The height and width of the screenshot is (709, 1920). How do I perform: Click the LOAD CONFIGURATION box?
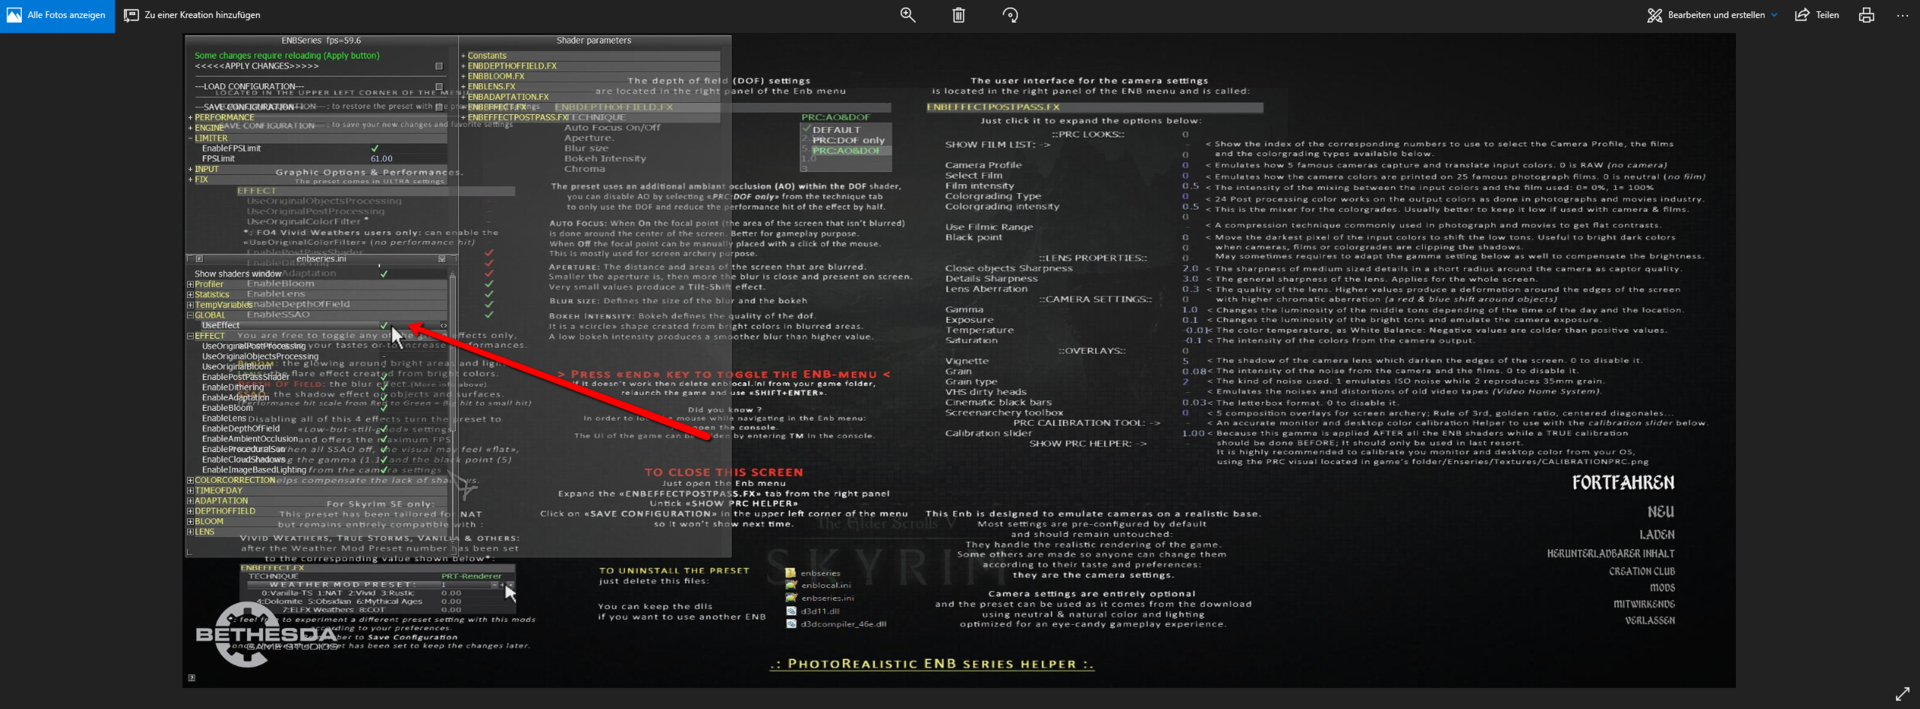(x=438, y=86)
